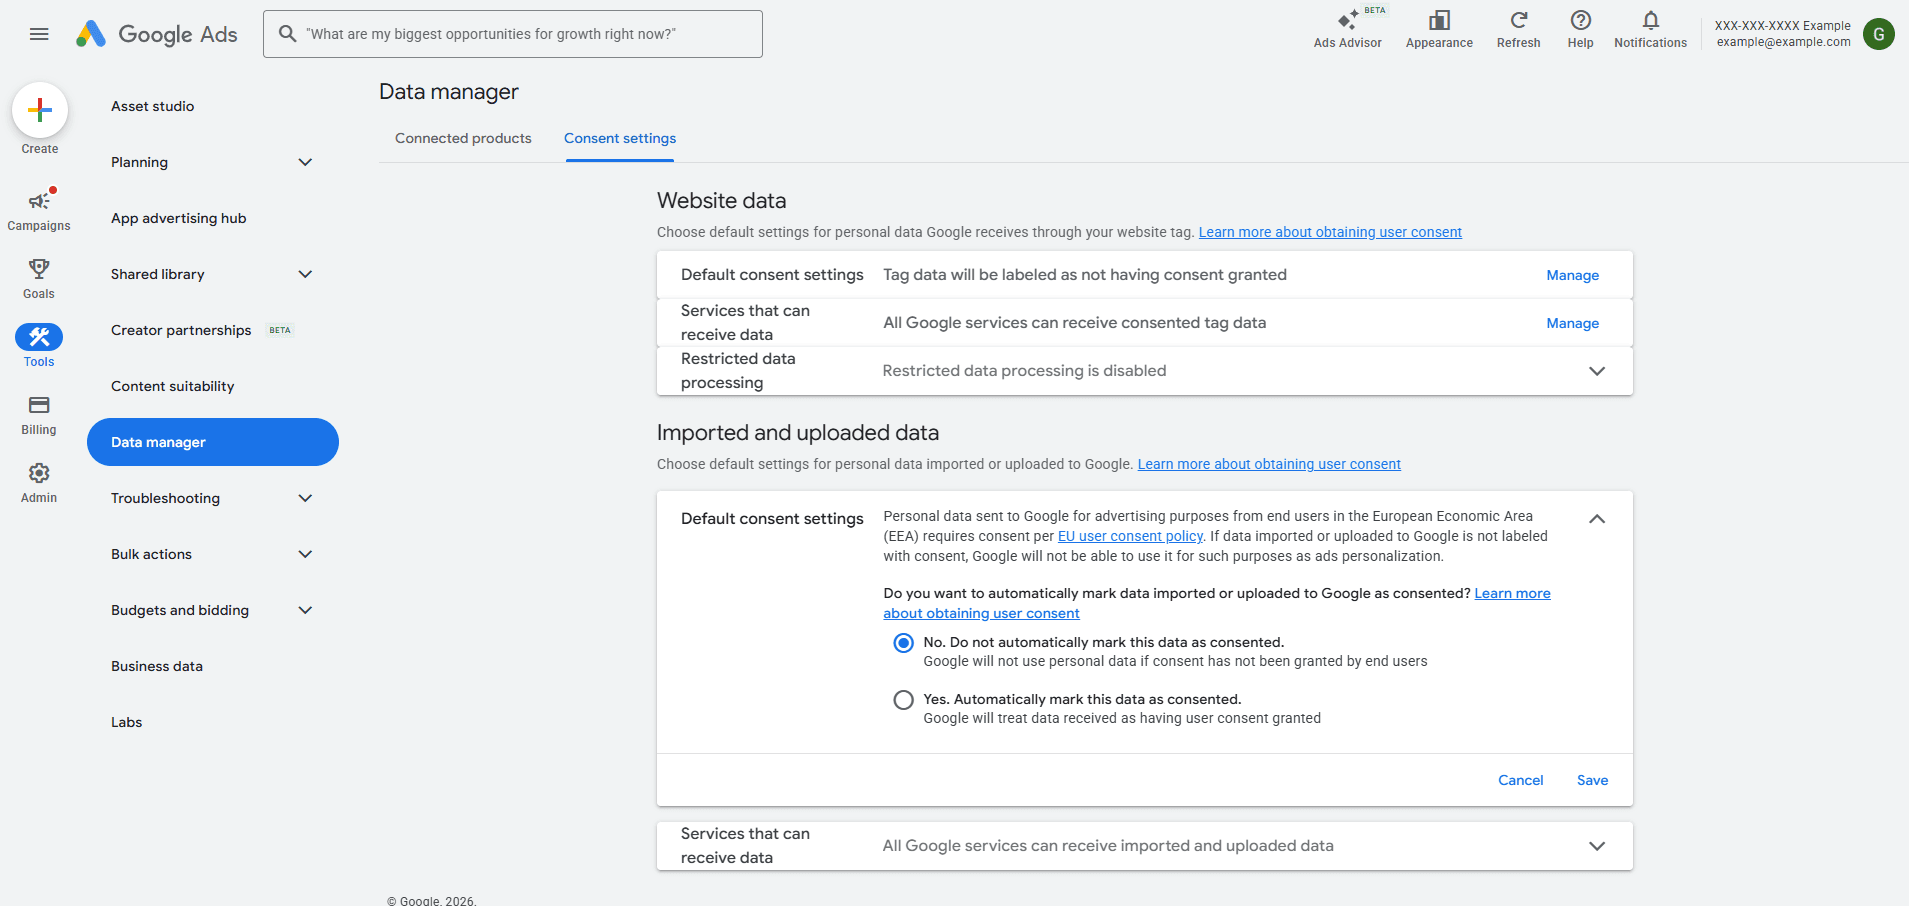Collapse the Default consent settings panel

[x=1597, y=518]
